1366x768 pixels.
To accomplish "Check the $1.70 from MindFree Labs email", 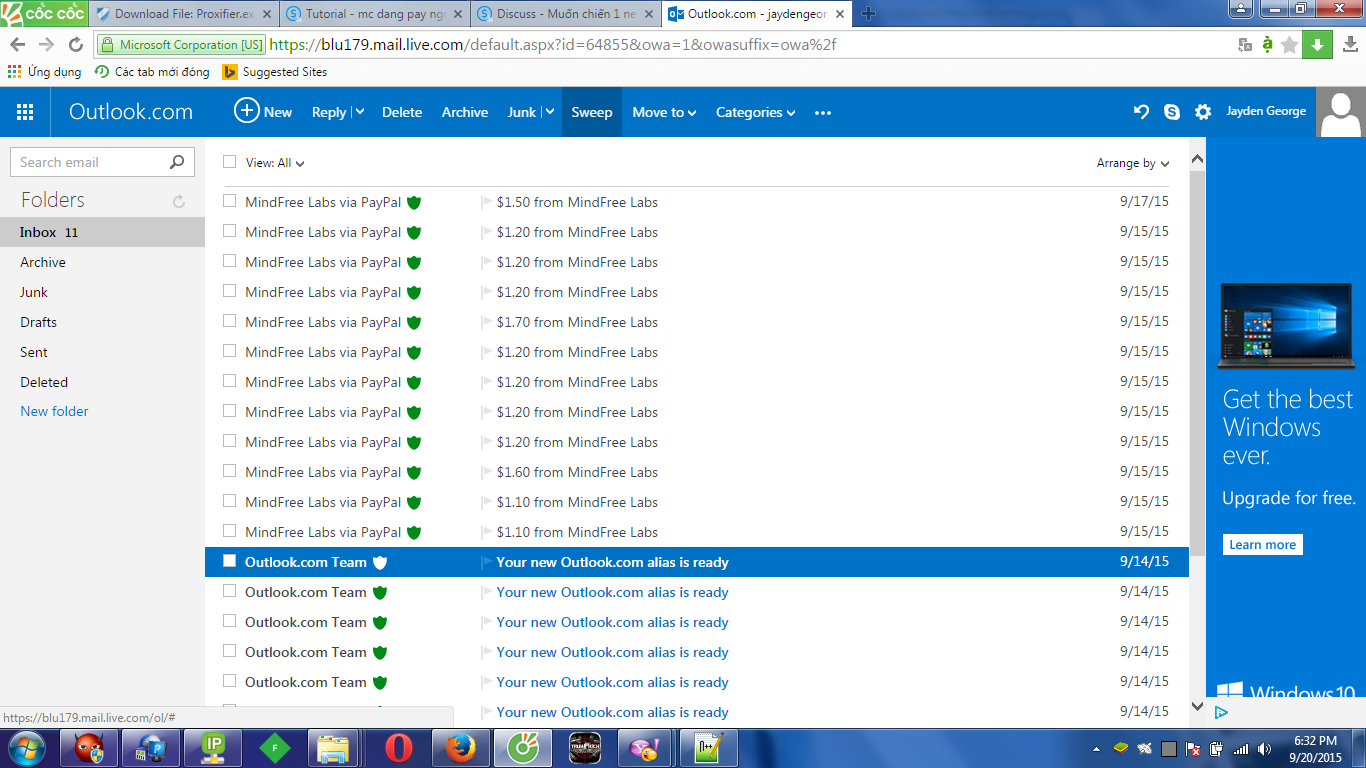I will pos(230,321).
